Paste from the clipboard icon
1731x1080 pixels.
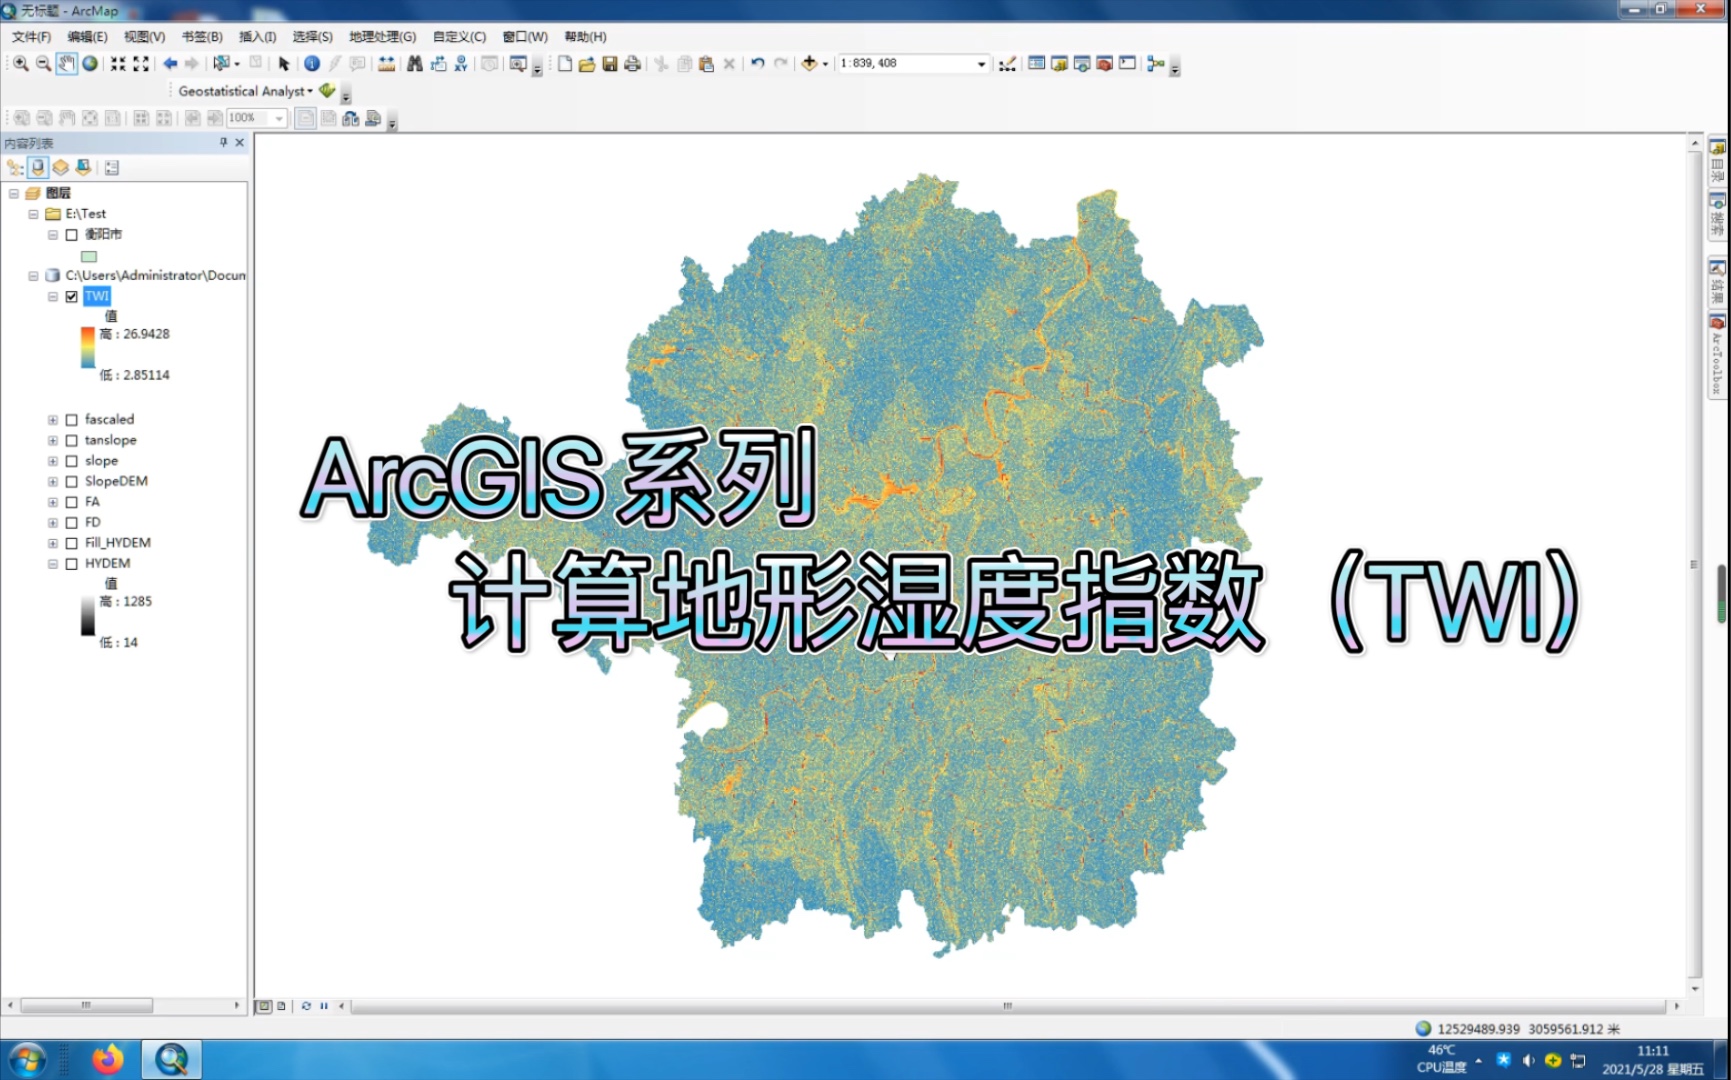pyautogui.click(x=706, y=63)
